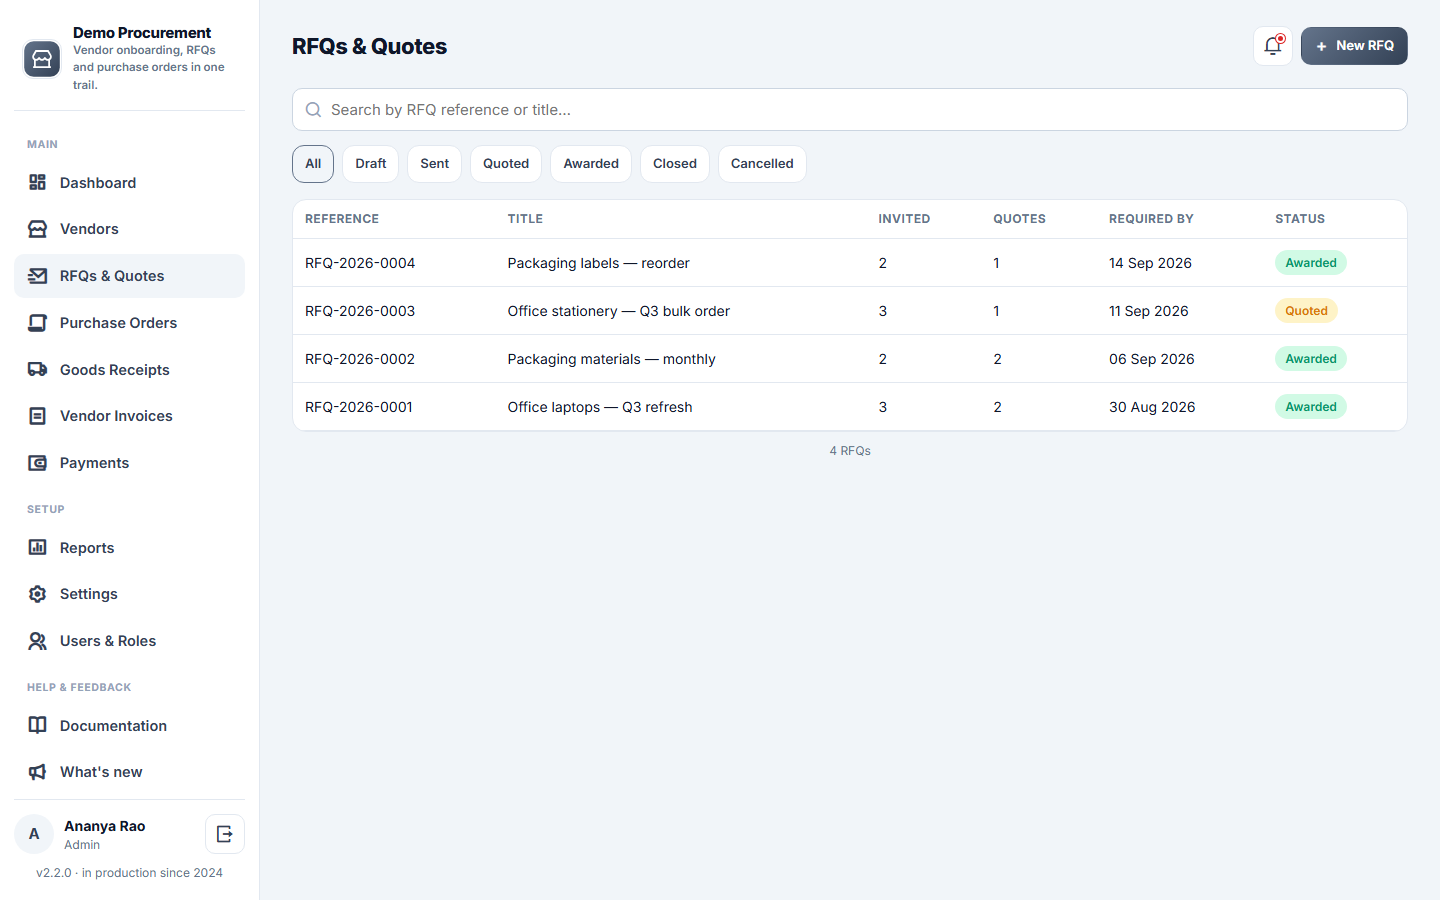Image resolution: width=1440 pixels, height=900 pixels.
Task: Click the Goods Receipts truck icon
Action: (x=37, y=369)
